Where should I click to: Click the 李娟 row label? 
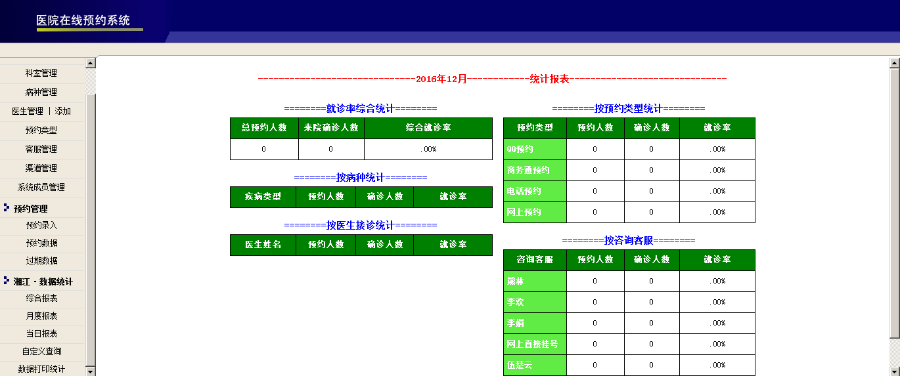(x=515, y=323)
